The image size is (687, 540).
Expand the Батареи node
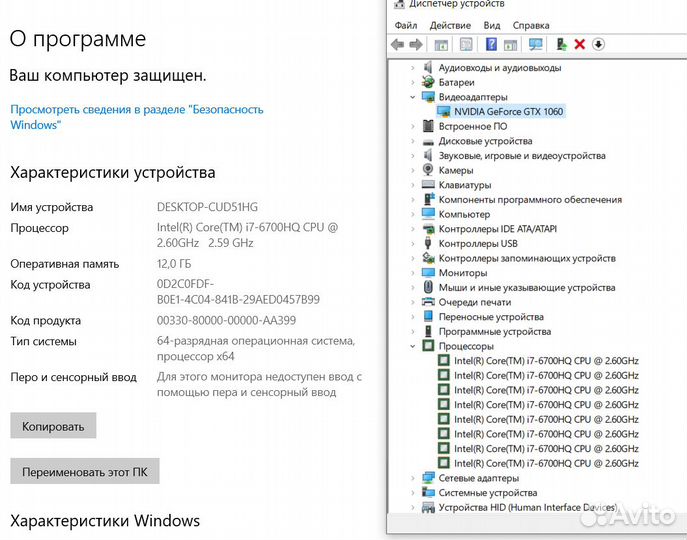pos(412,82)
